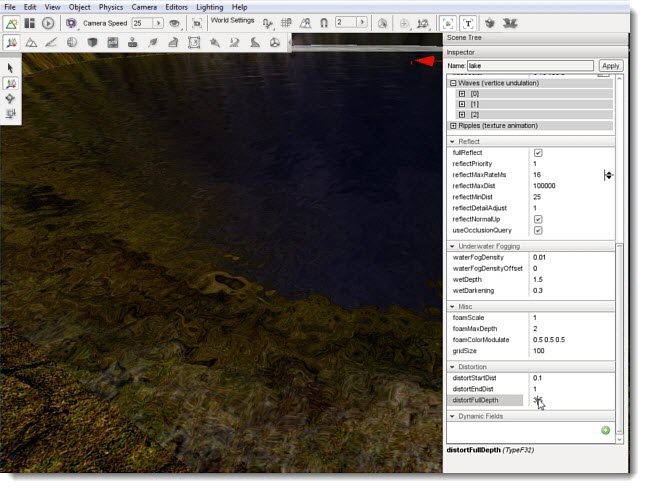This screenshot has width=645, height=488.
Task: Open the Mesh Road Editor tool
Action: [x=173, y=42]
